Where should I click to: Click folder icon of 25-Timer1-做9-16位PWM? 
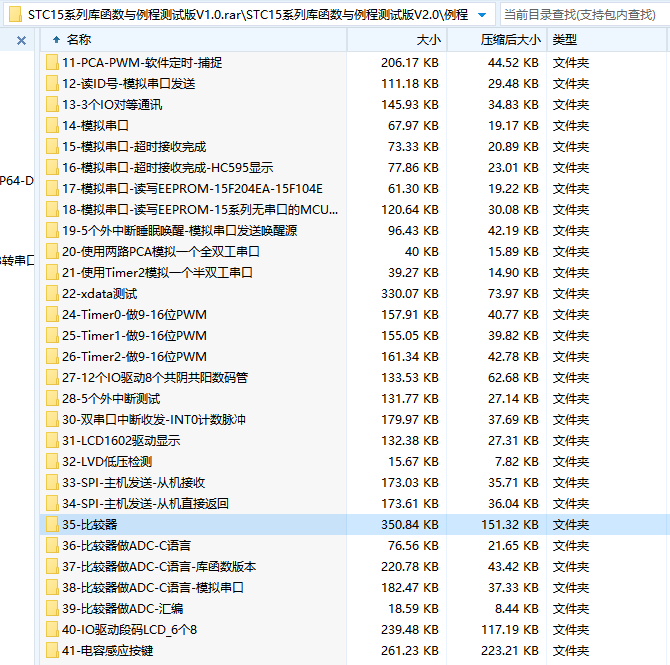pyautogui.click(x=52, y=335)
